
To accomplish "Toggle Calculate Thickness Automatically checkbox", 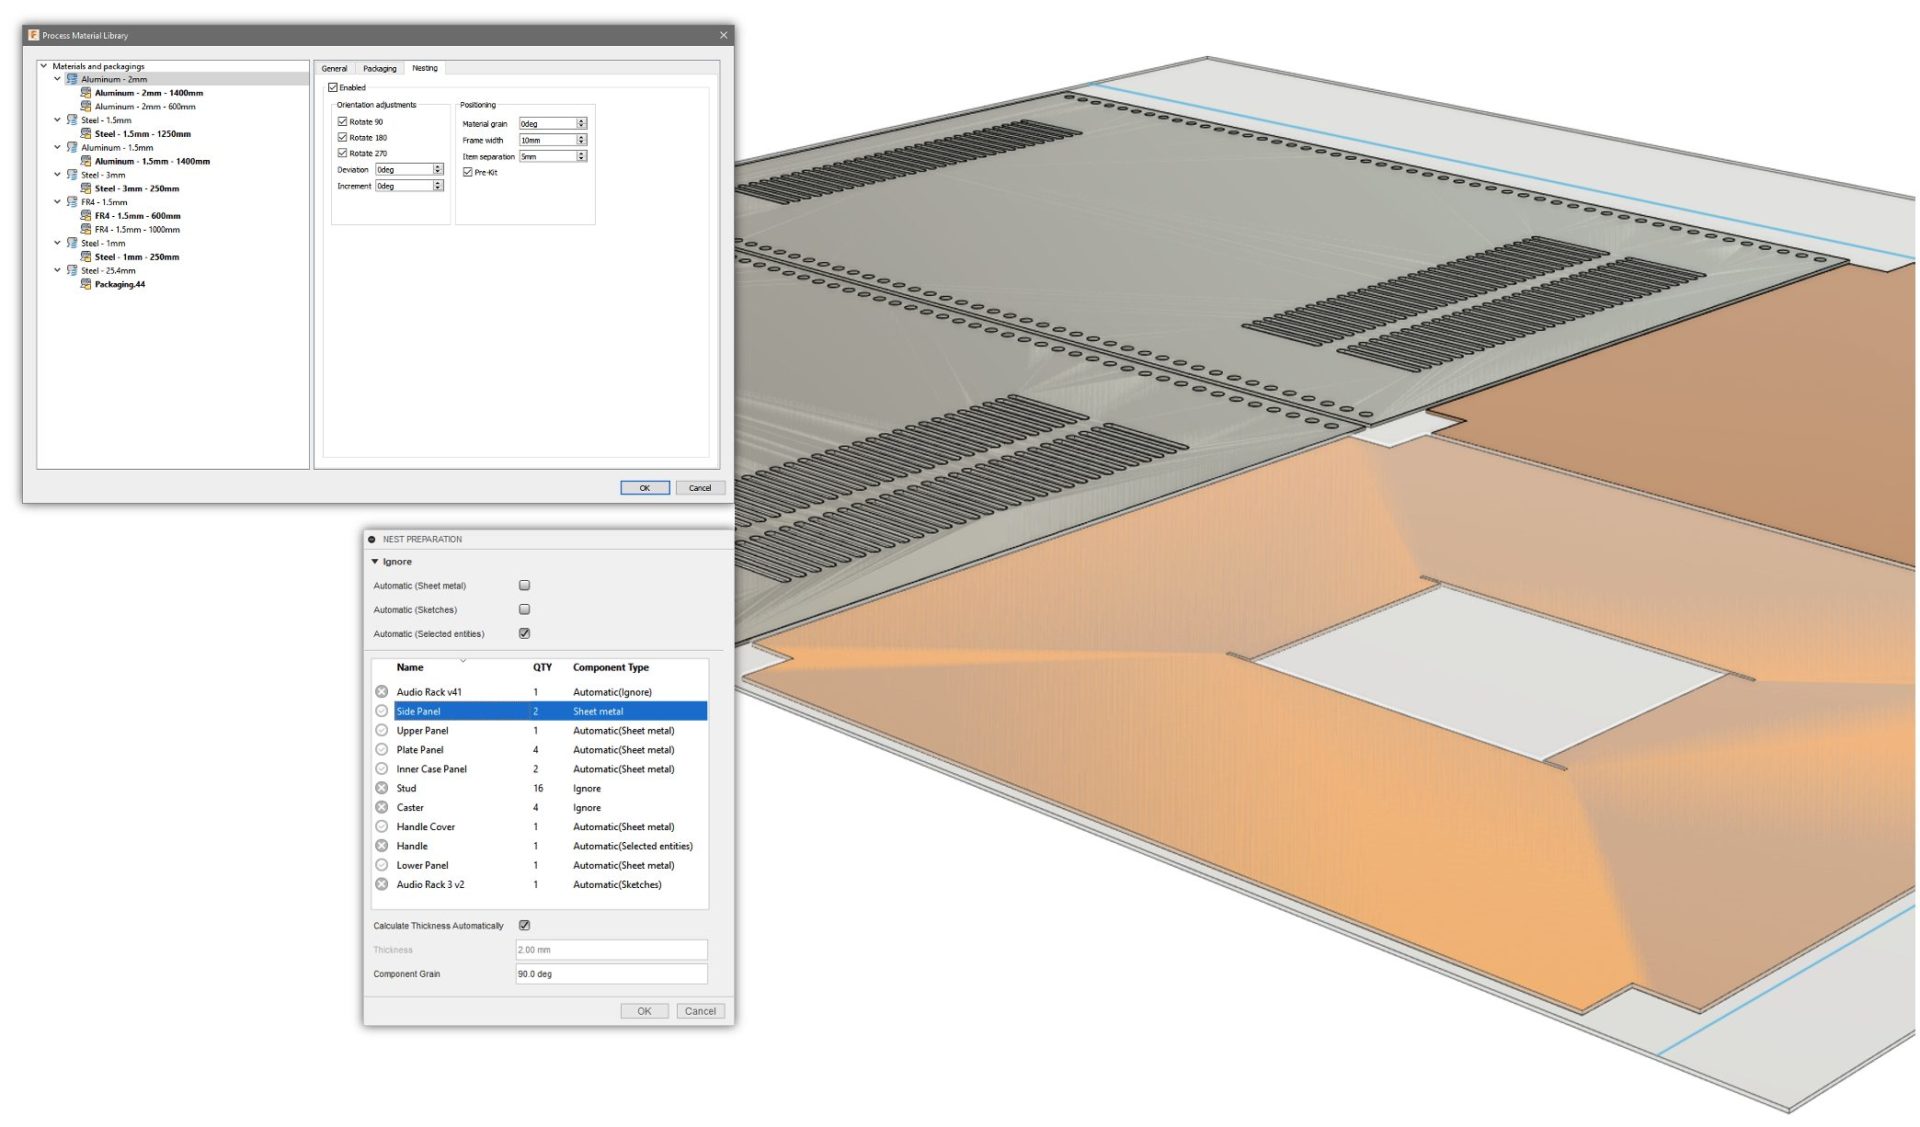I will (x=524, y=926).
